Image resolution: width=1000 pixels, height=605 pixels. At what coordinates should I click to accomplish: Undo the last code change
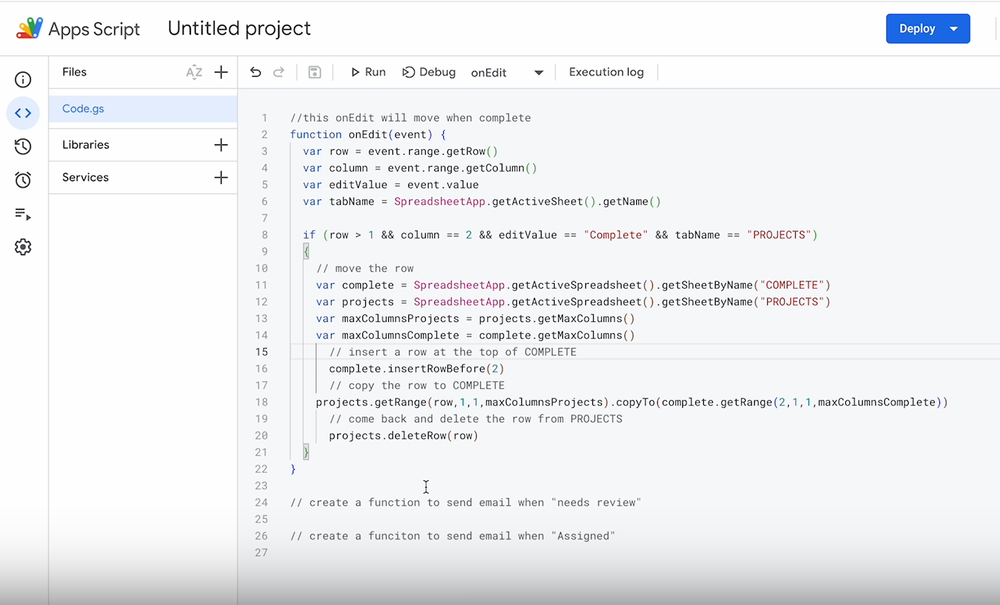point(256,71)
